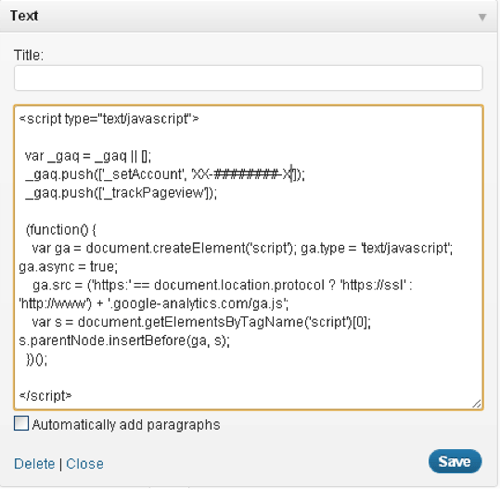Delete the Text widget
Image resolution: width=500 pixels, height=489 pixels.
click(34, 464)
